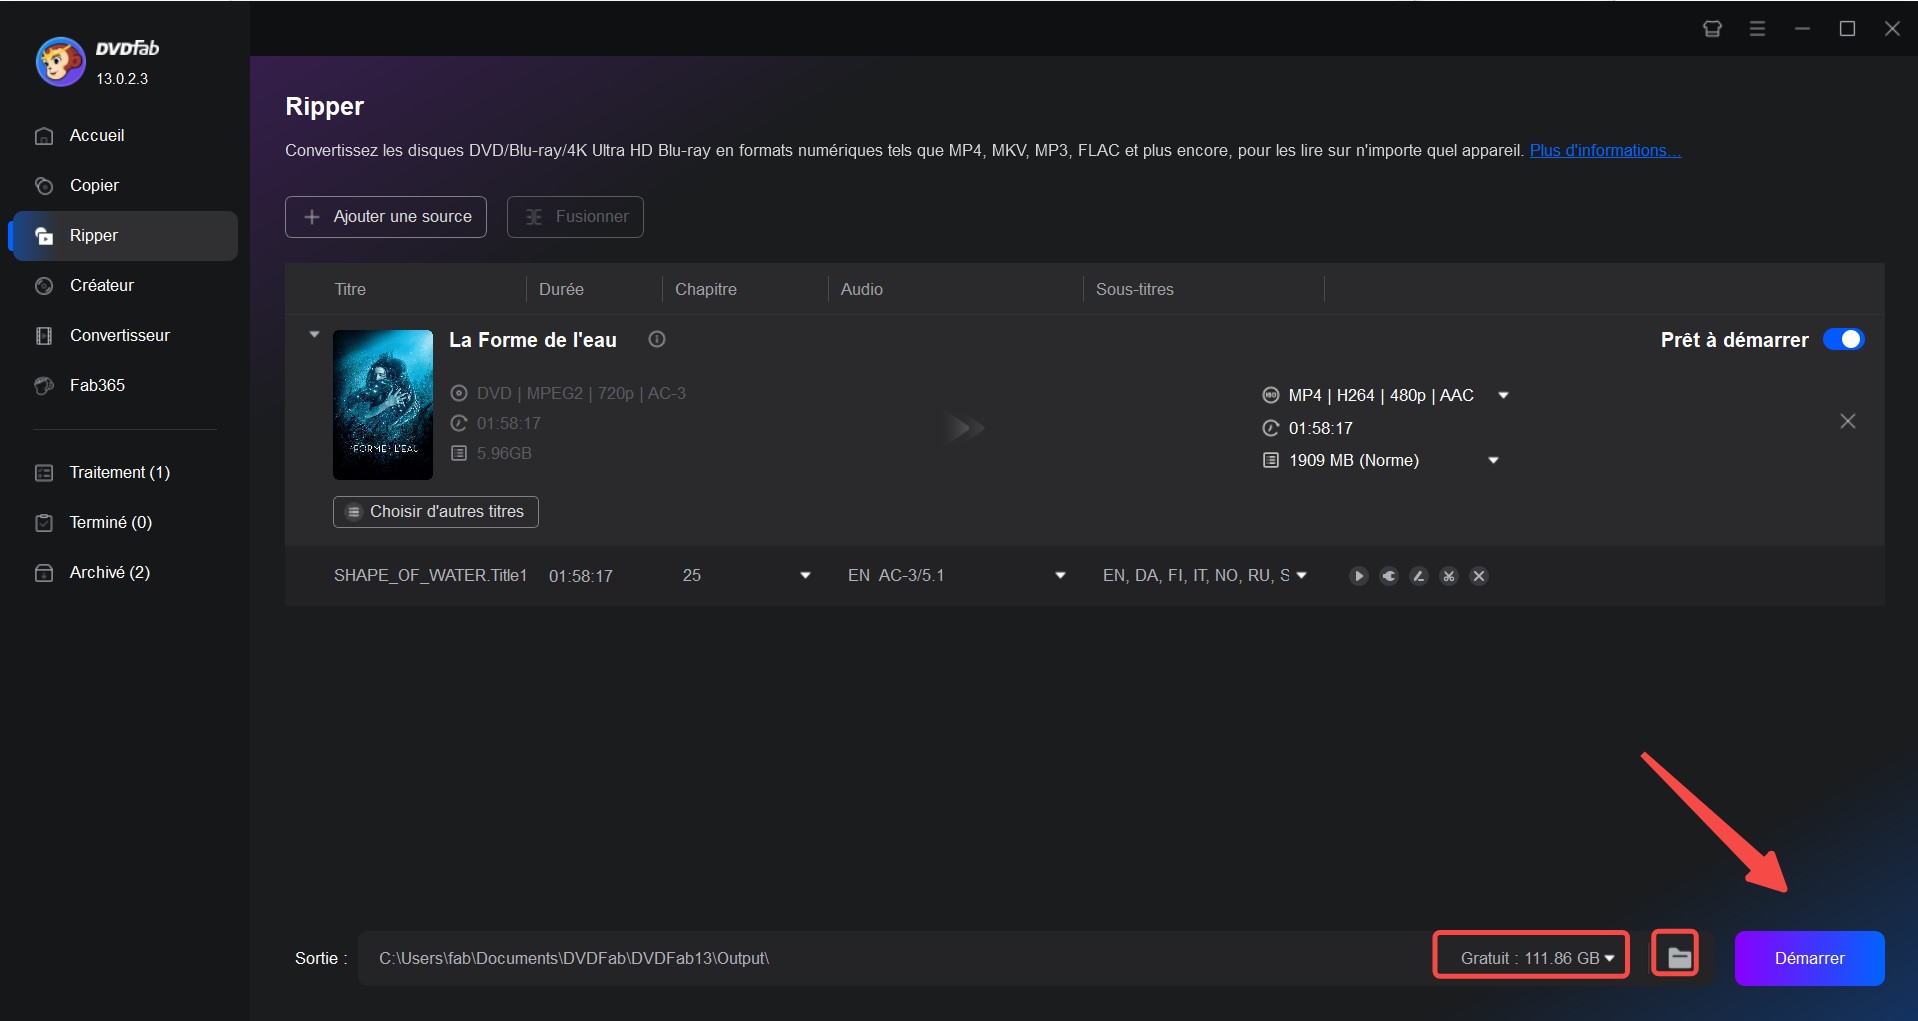Show info for La Forme de l'eau
The height and width of the screenshot is (1021, 1918).
pyautogui.click(x=656, y=339)
